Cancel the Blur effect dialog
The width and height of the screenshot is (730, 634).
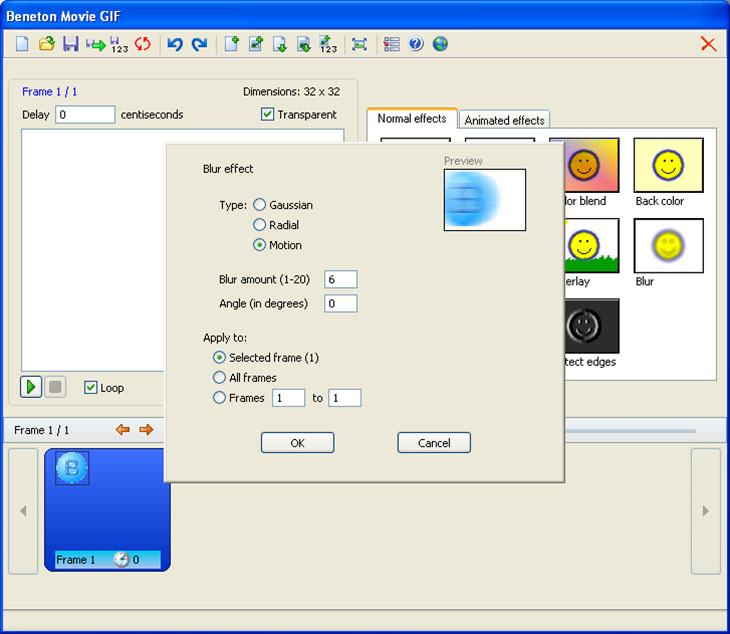tap(434, 443)
